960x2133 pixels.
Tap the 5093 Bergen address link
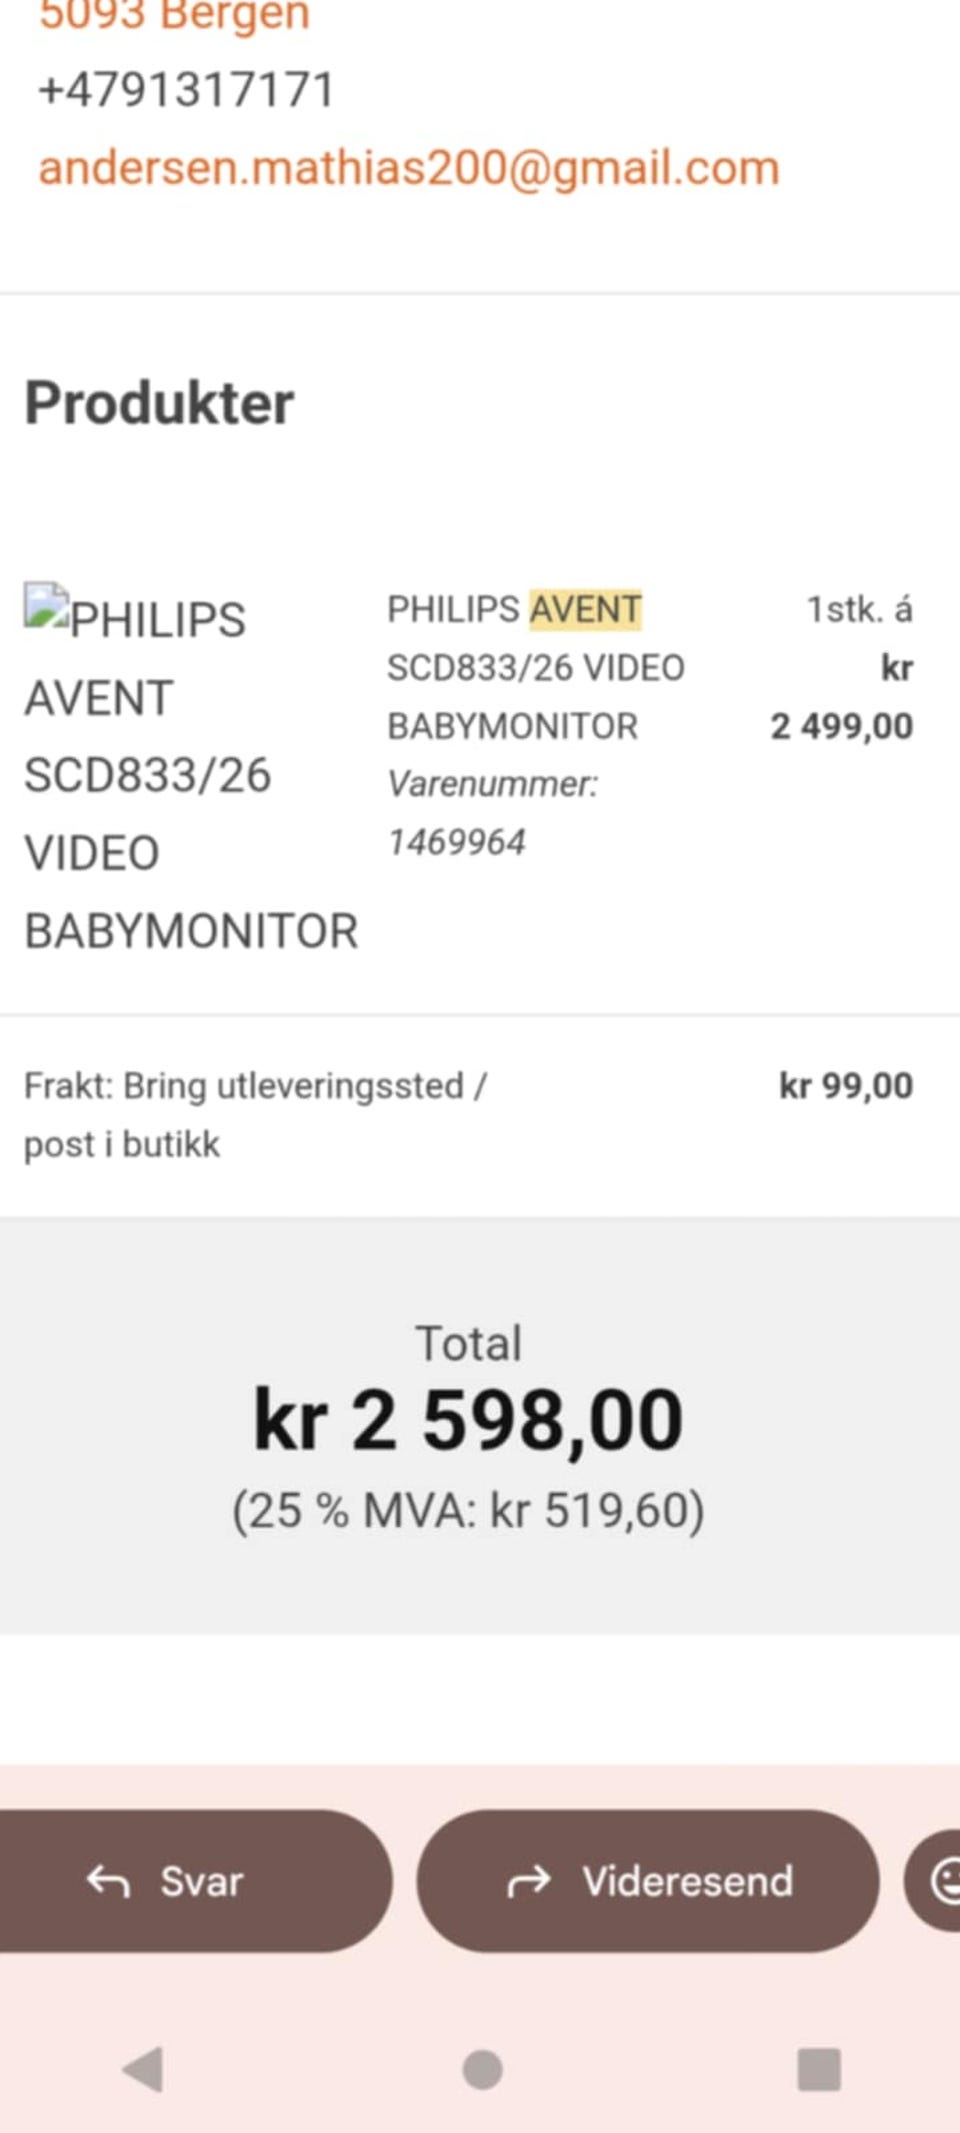[x=174, y=16]
